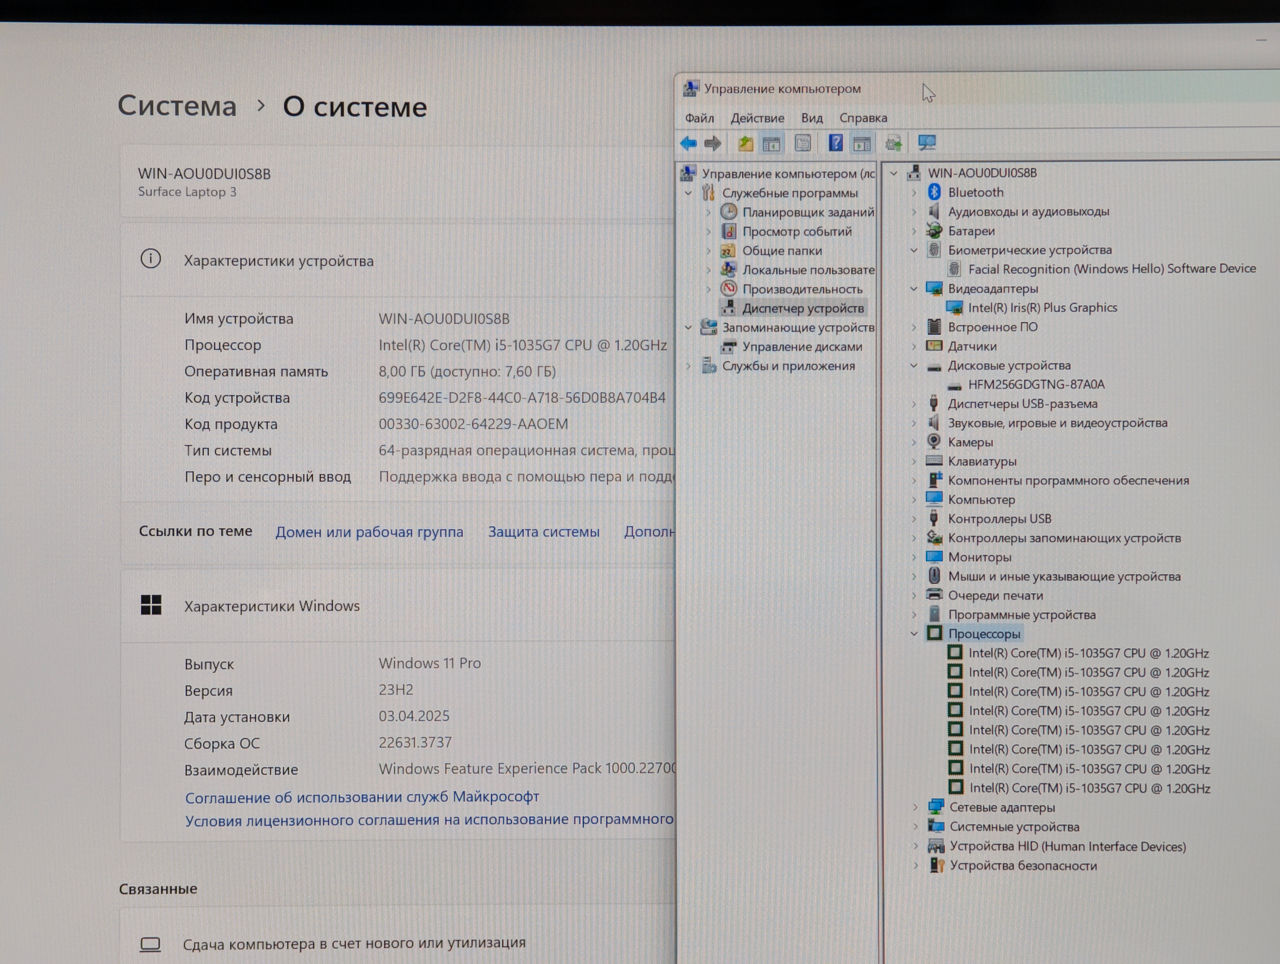
Task: Select the Intel(R) Iris(R) Plus Graphics adapter
Action: (x=1042, y=307)
